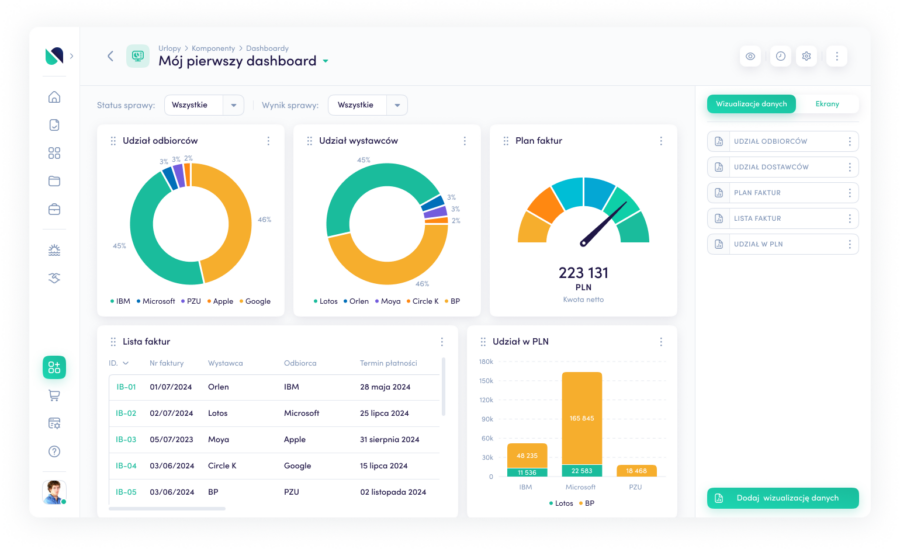Toggle the eye preview icon in header
The height and width of the screenshot is (549, 900).
[x=751, y=56]
